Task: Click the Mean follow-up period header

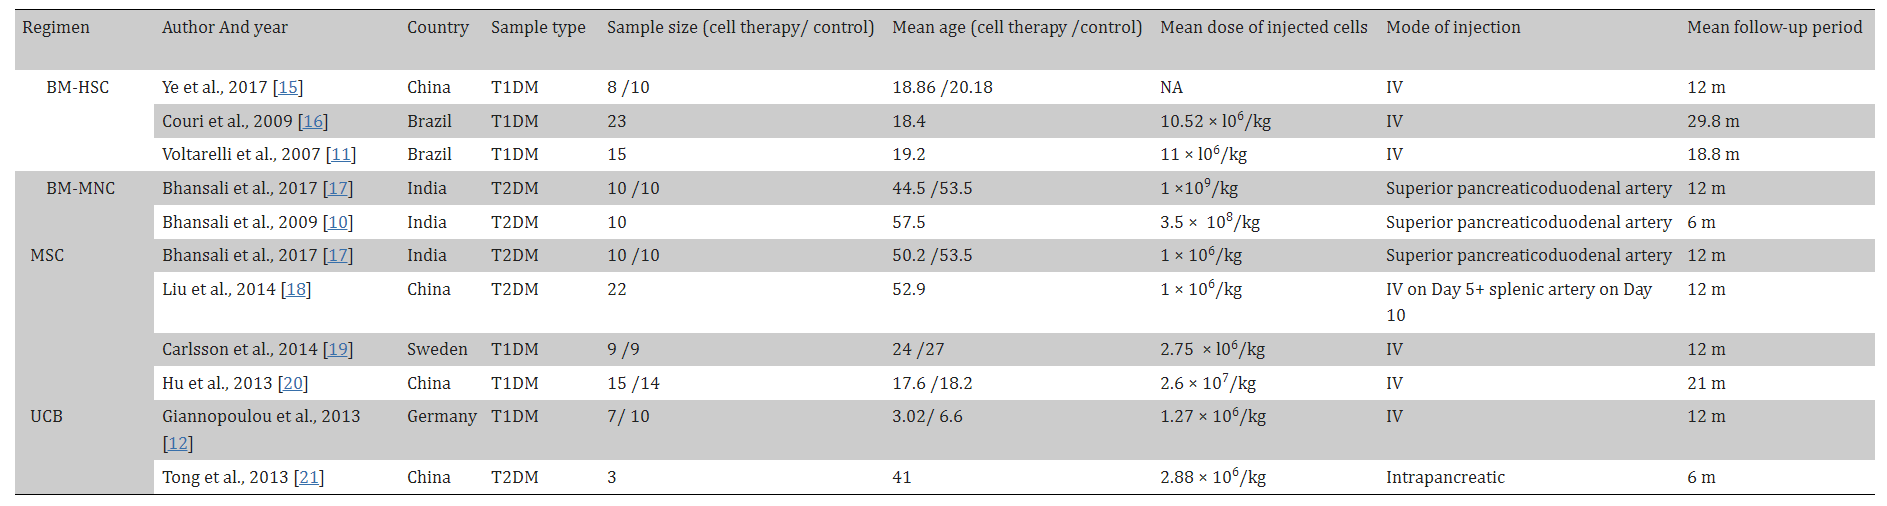Action: pos(1774,28)
